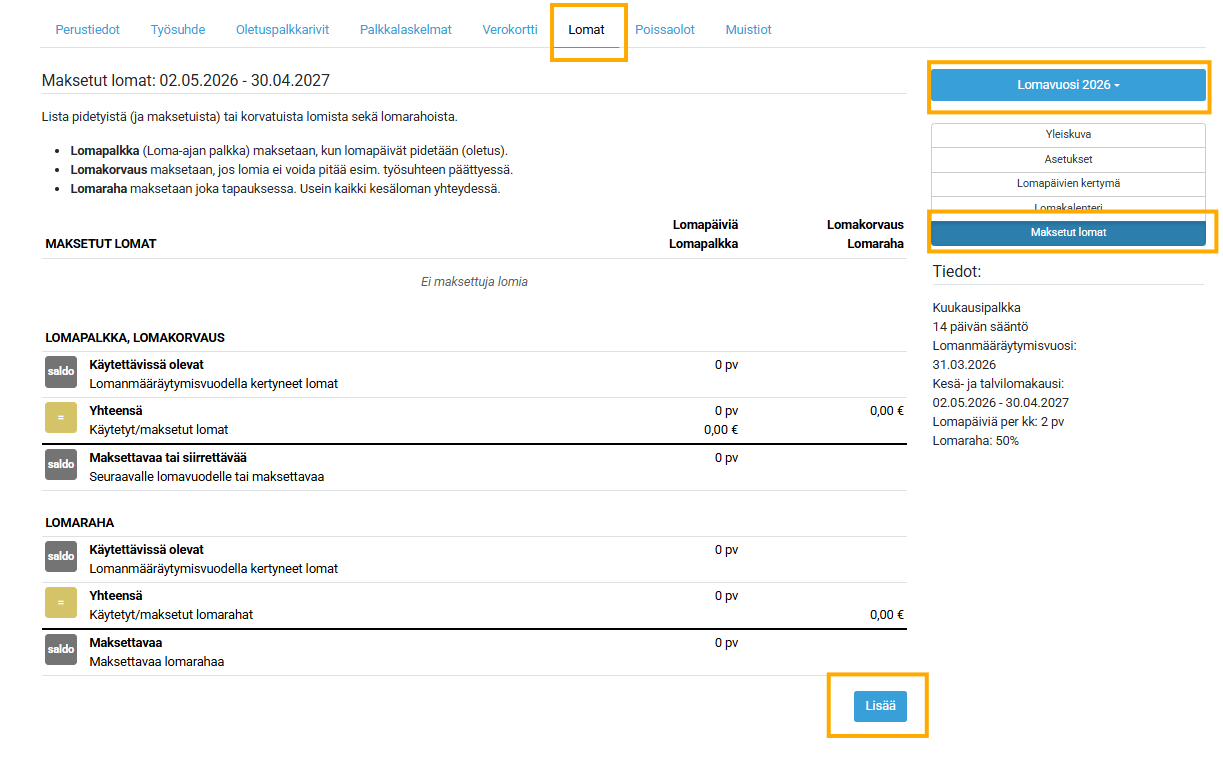Click the date 31.03.2026
The image size is (1223, 757).
point(964,365)
